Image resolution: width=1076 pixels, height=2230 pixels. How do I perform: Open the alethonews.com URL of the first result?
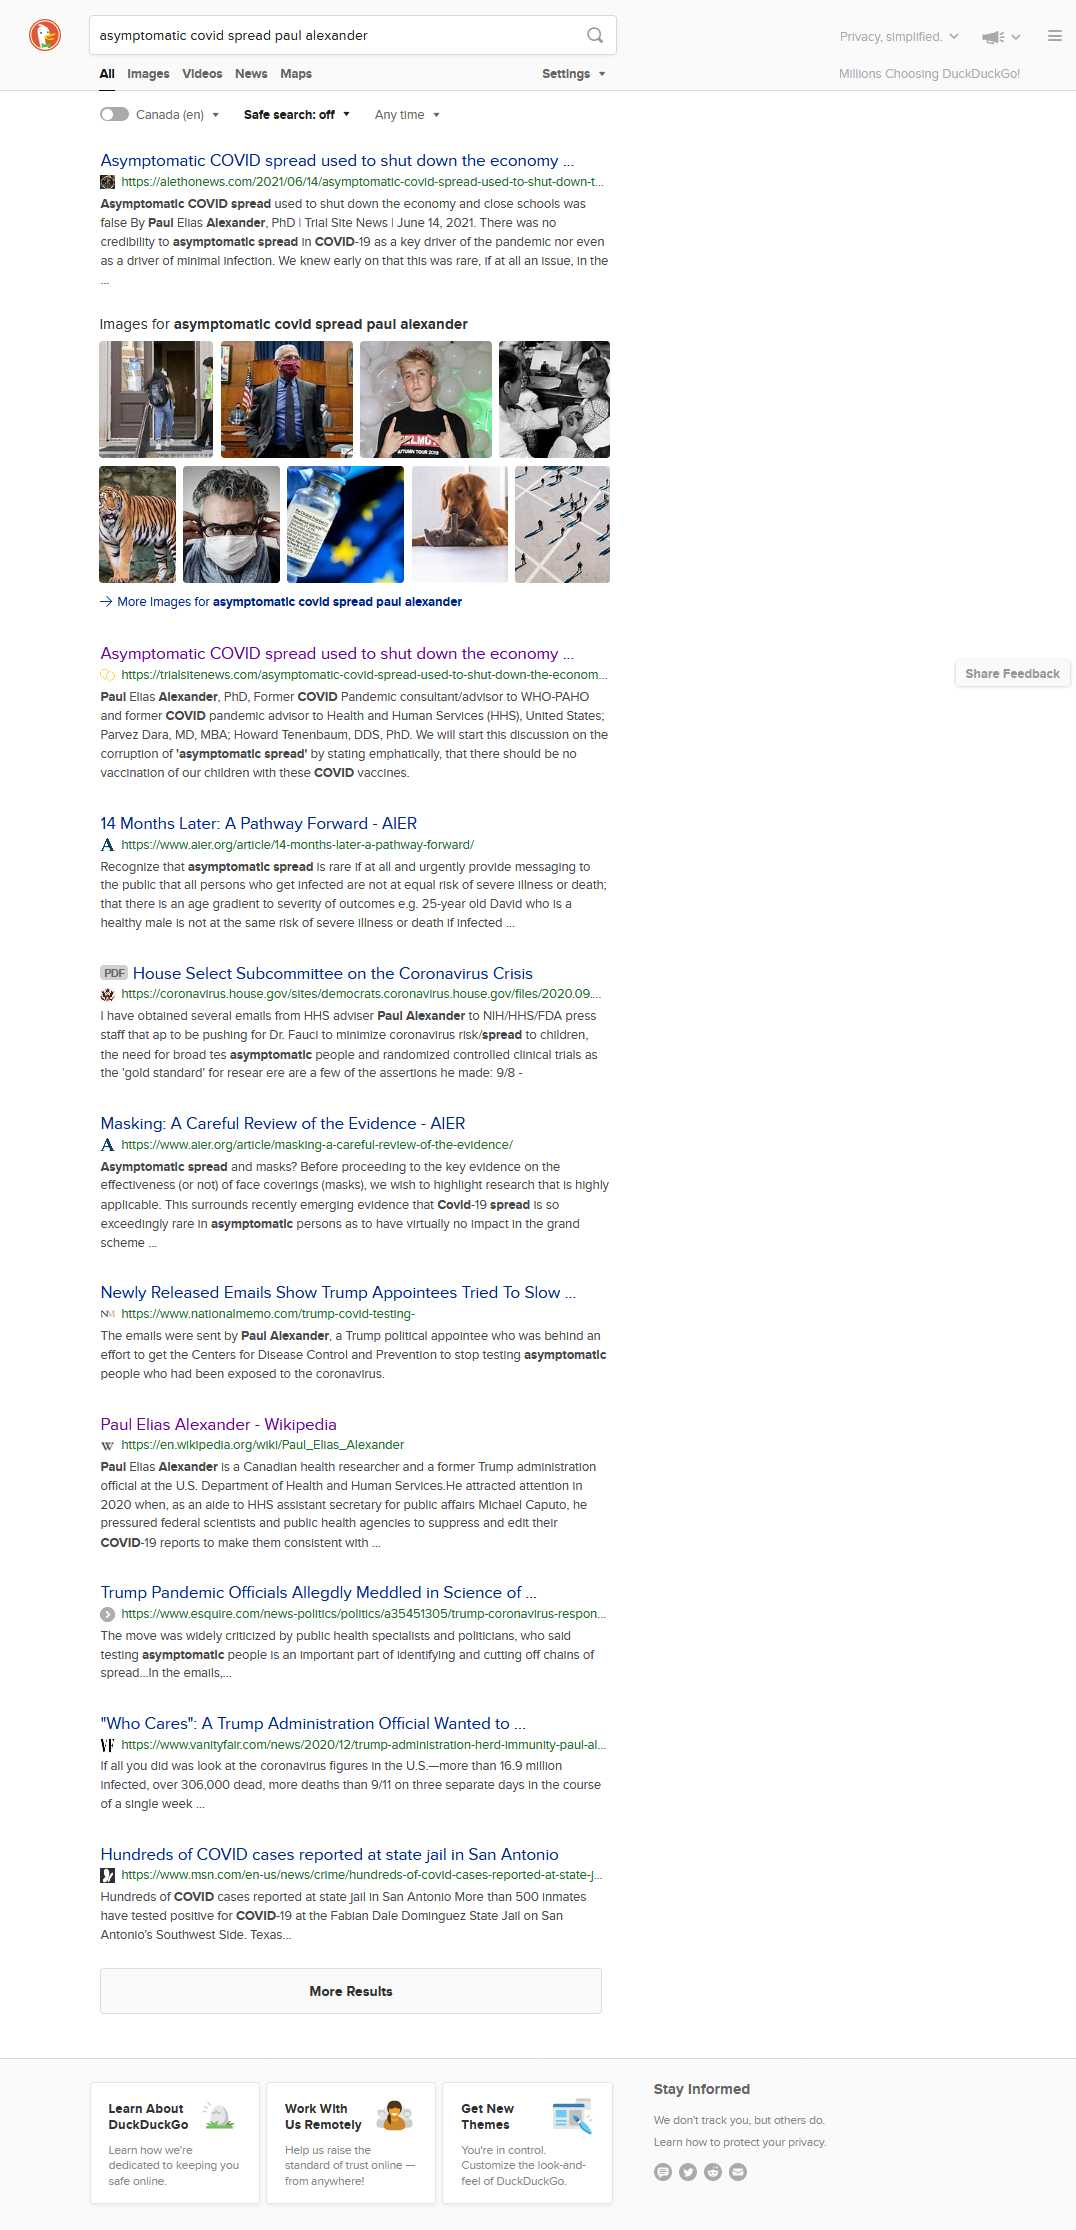coord(362,182)
